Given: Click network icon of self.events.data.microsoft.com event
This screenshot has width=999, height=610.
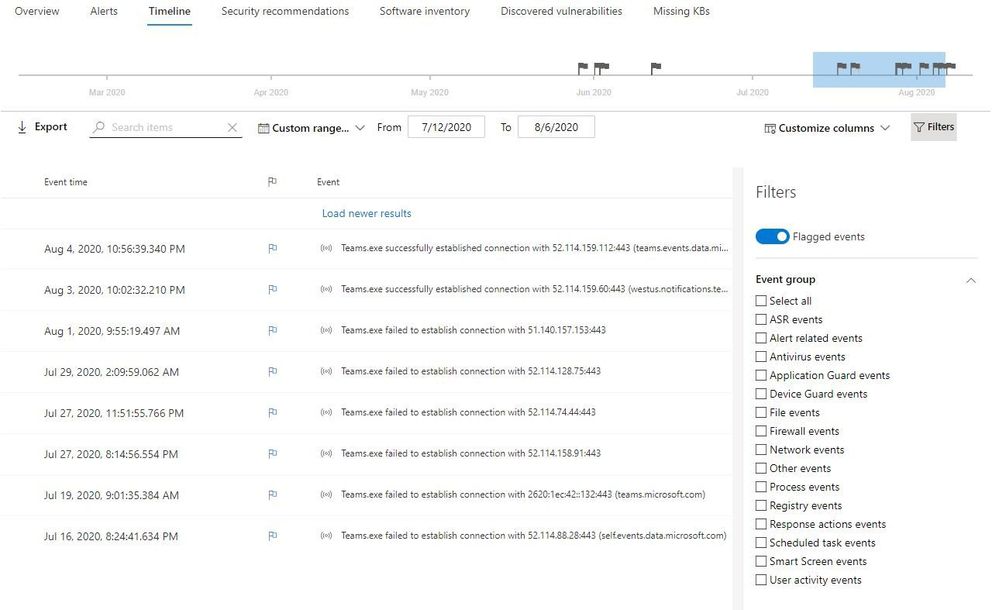Looking at the screenshot, I should pos(326,535).
